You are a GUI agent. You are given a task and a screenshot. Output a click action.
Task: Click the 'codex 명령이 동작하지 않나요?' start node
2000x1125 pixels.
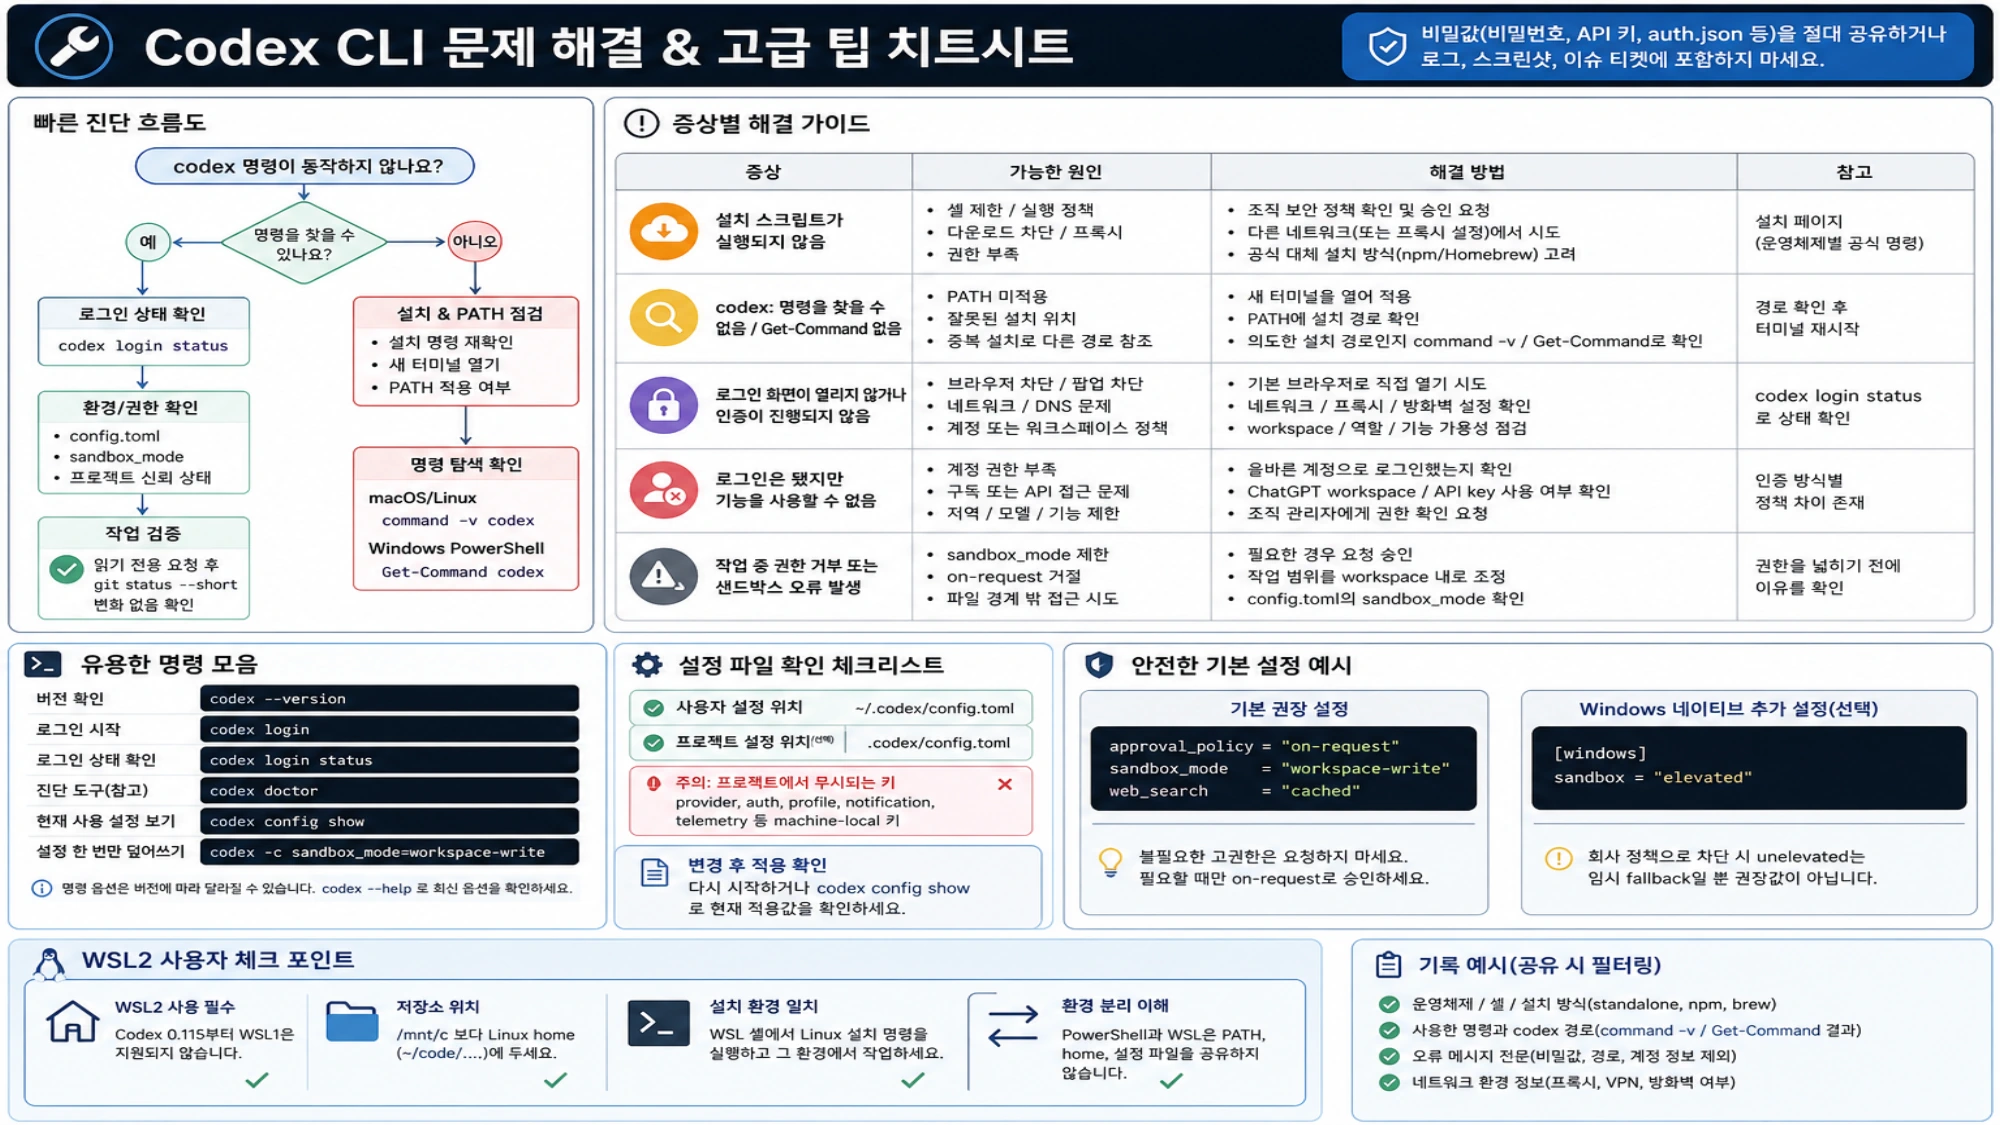click(x=305, y=166)
